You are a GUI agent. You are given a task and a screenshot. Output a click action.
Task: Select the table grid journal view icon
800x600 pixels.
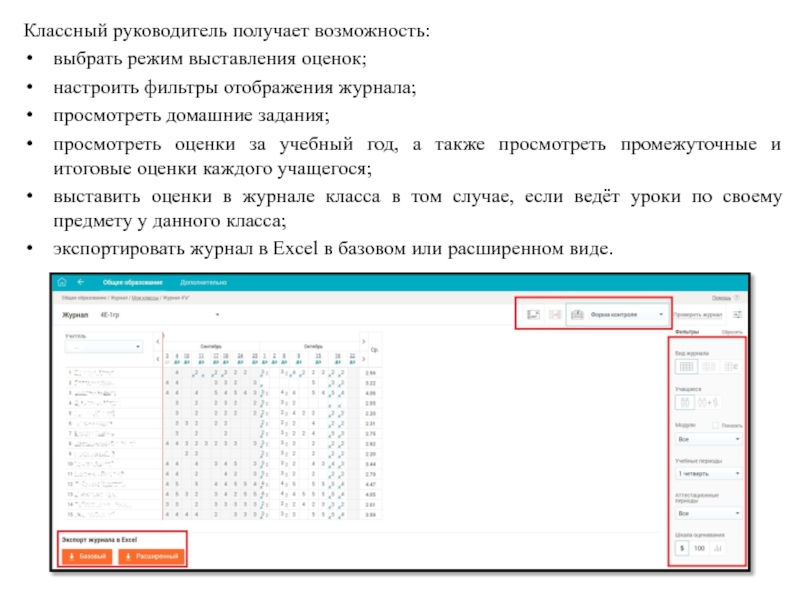(x=687, y=367)
